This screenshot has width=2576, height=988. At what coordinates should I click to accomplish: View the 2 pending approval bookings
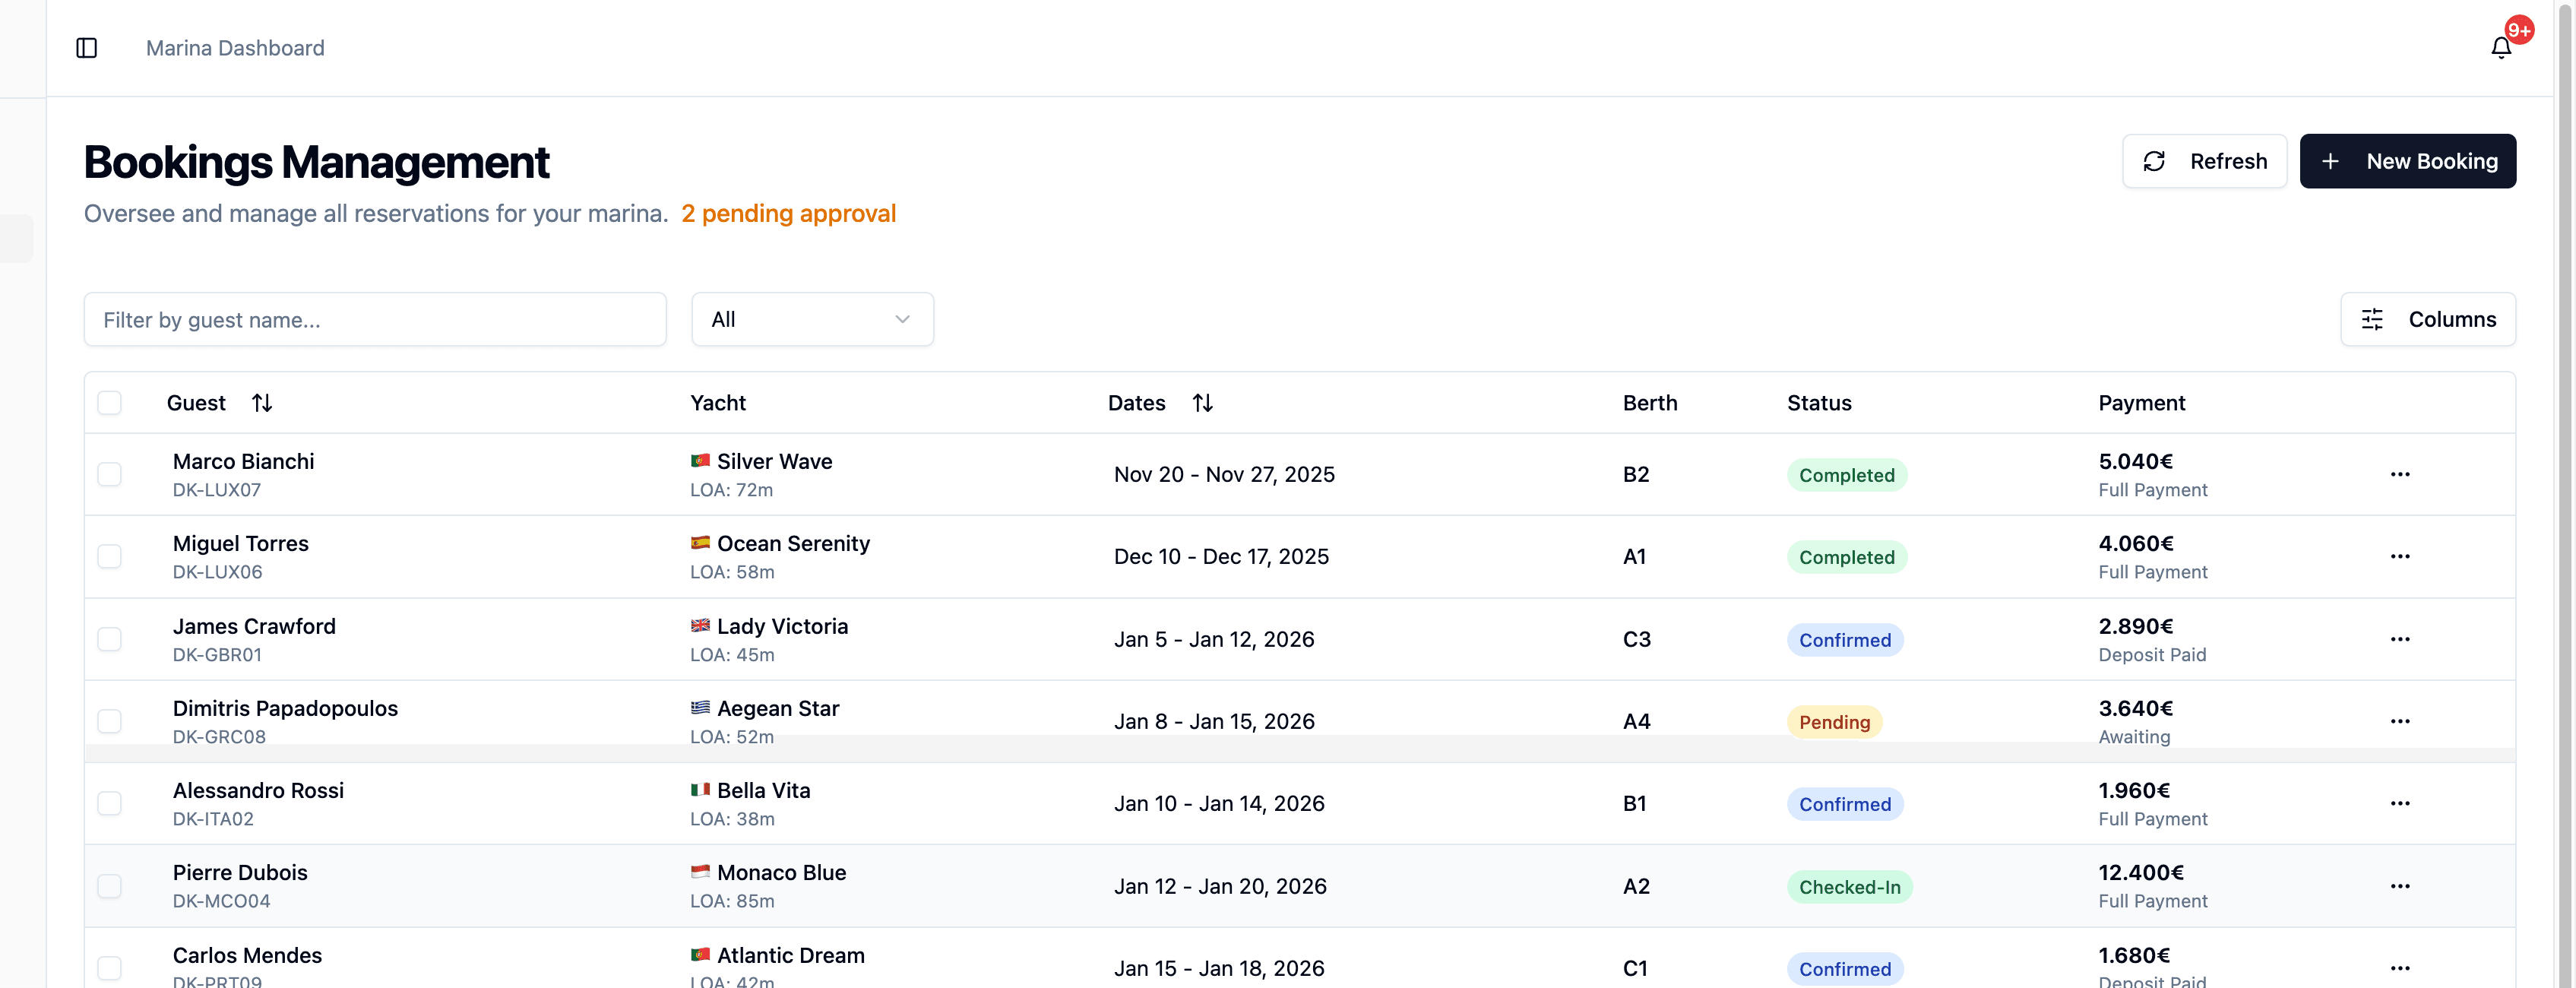[x=789, y=213]
